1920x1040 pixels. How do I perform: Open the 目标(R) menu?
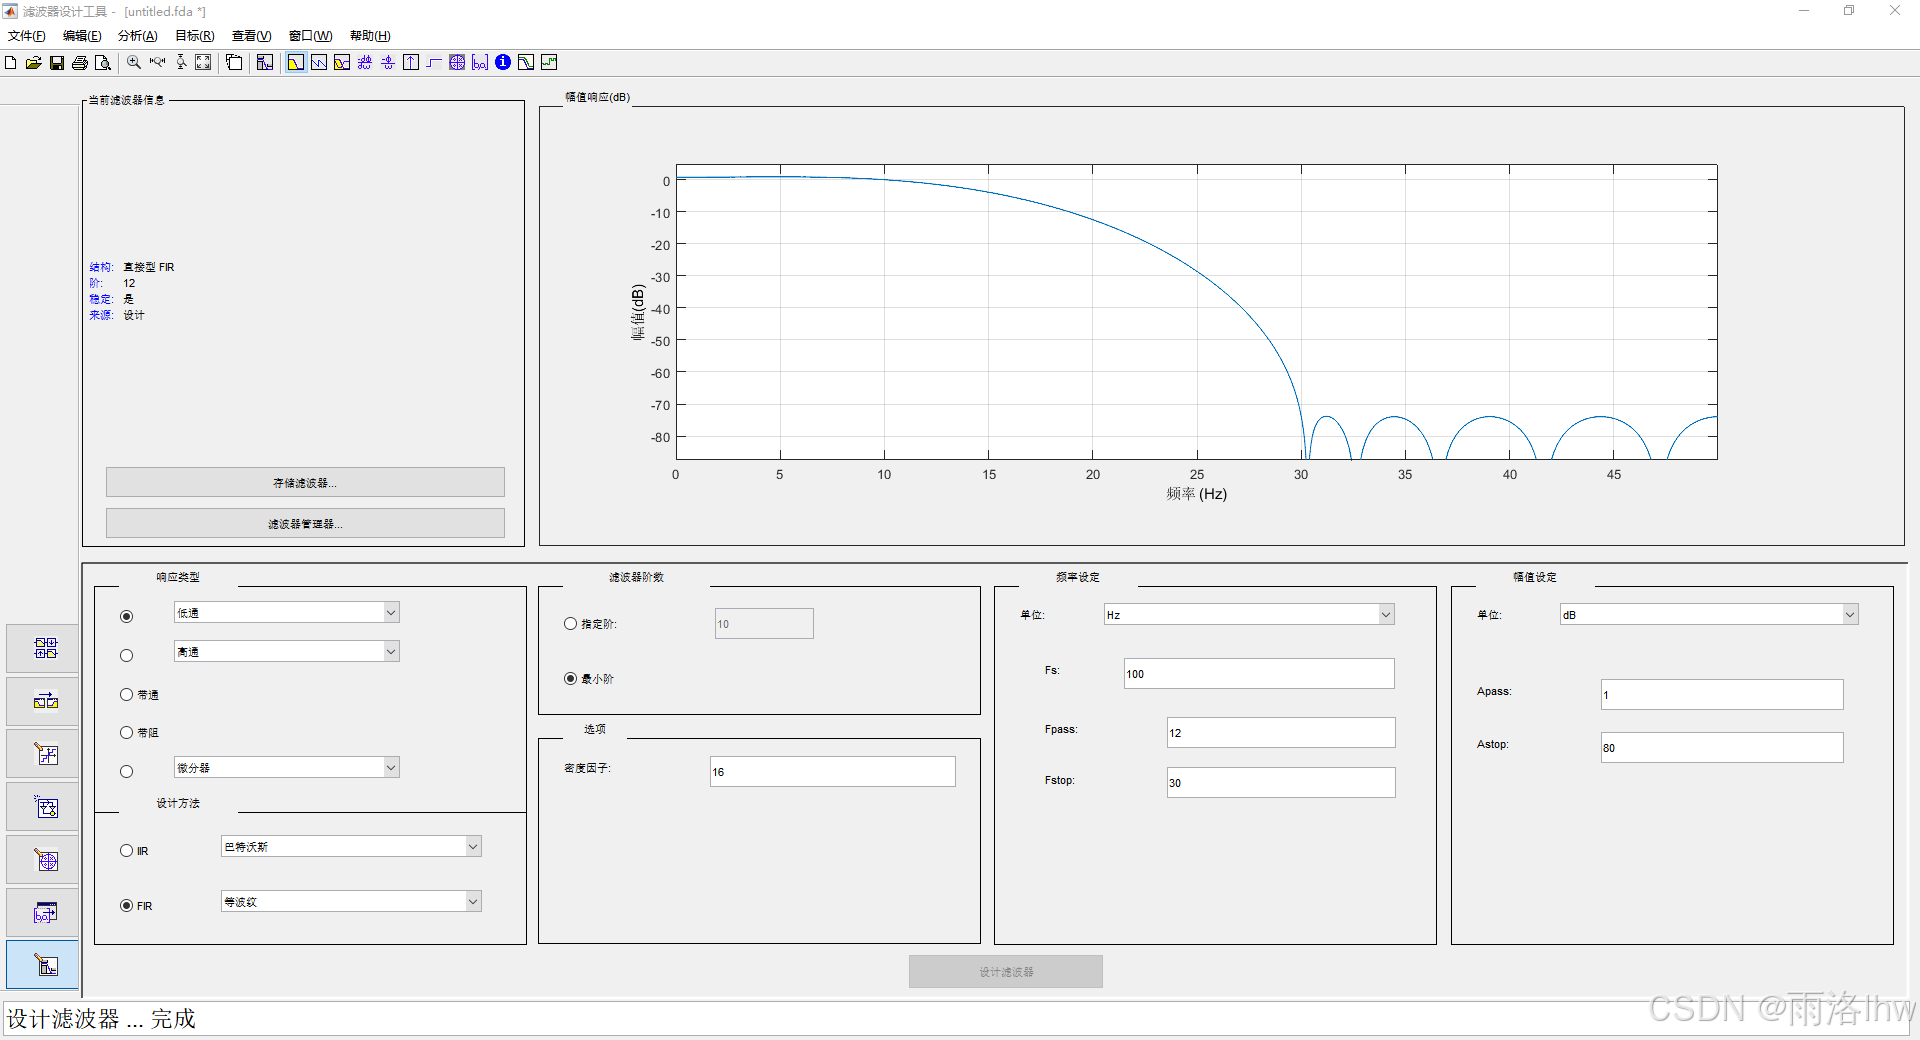tap(195, 36)
